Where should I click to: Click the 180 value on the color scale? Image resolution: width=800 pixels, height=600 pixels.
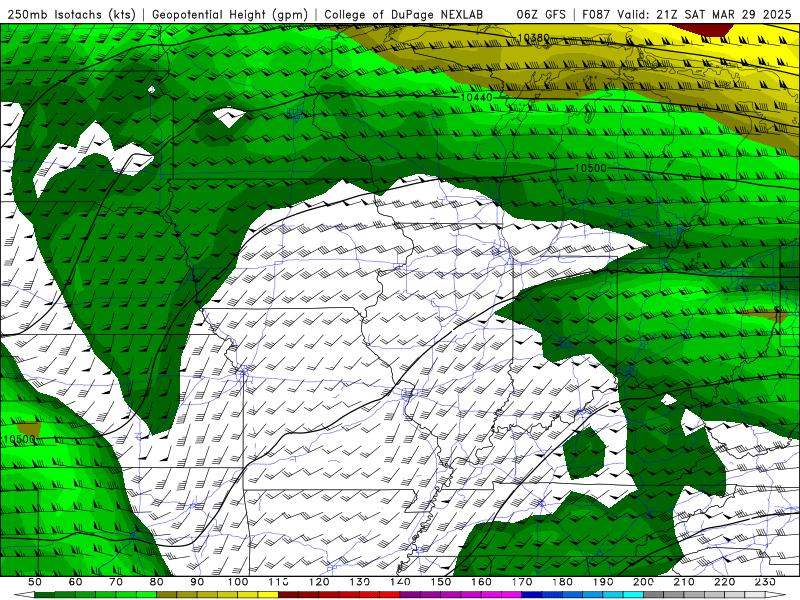coord(562,582)
